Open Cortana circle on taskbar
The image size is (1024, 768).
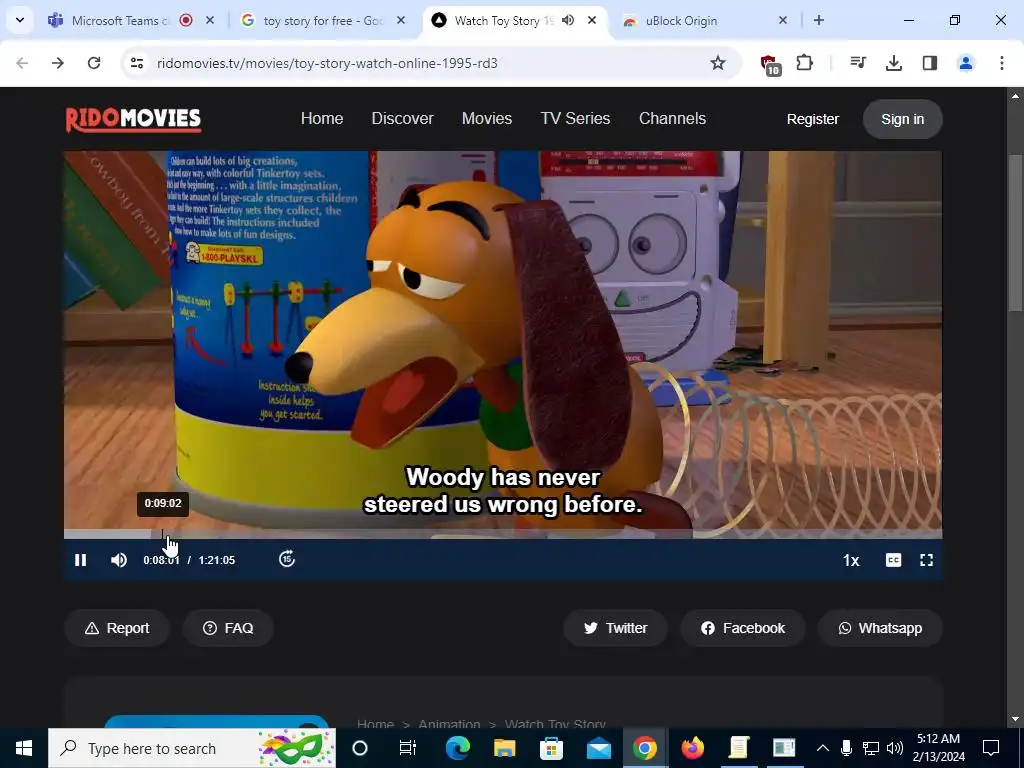[x=360, y=748]
